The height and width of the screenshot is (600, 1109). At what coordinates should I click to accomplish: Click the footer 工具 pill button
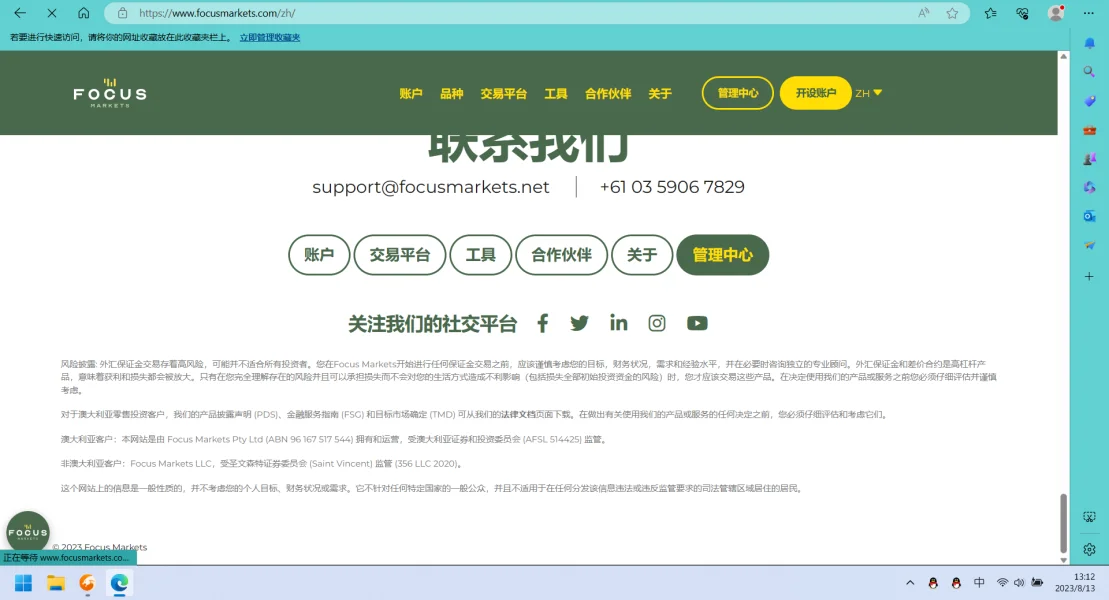(x=480, y=255)
